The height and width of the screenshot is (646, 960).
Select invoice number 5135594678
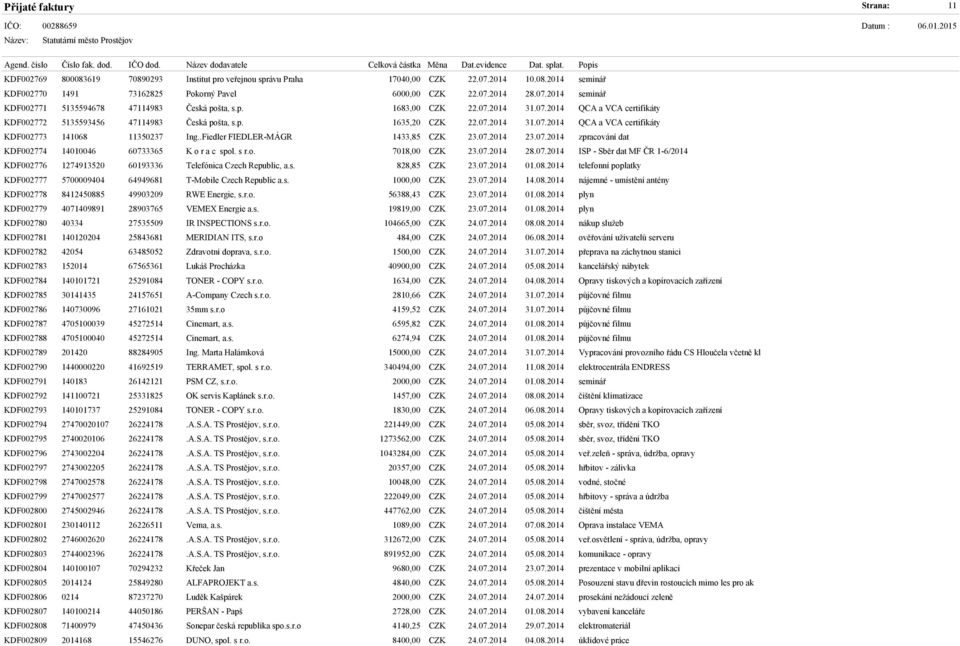(83, 108)
